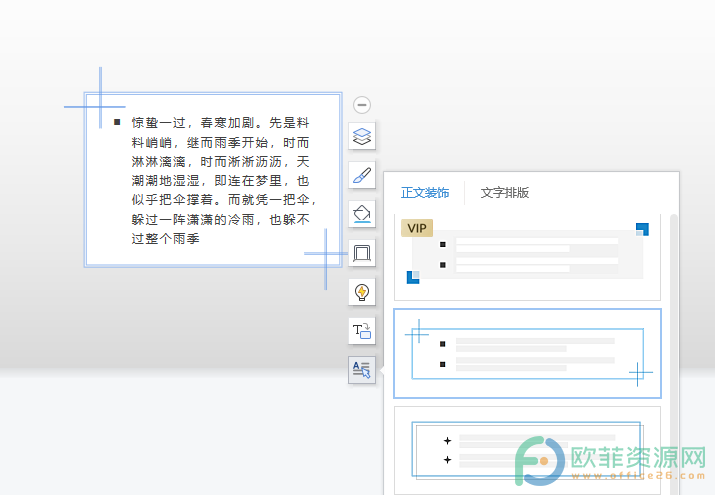715x495 pixels.
Task: Switch to the 文字排版 tab
Action: 505,193
